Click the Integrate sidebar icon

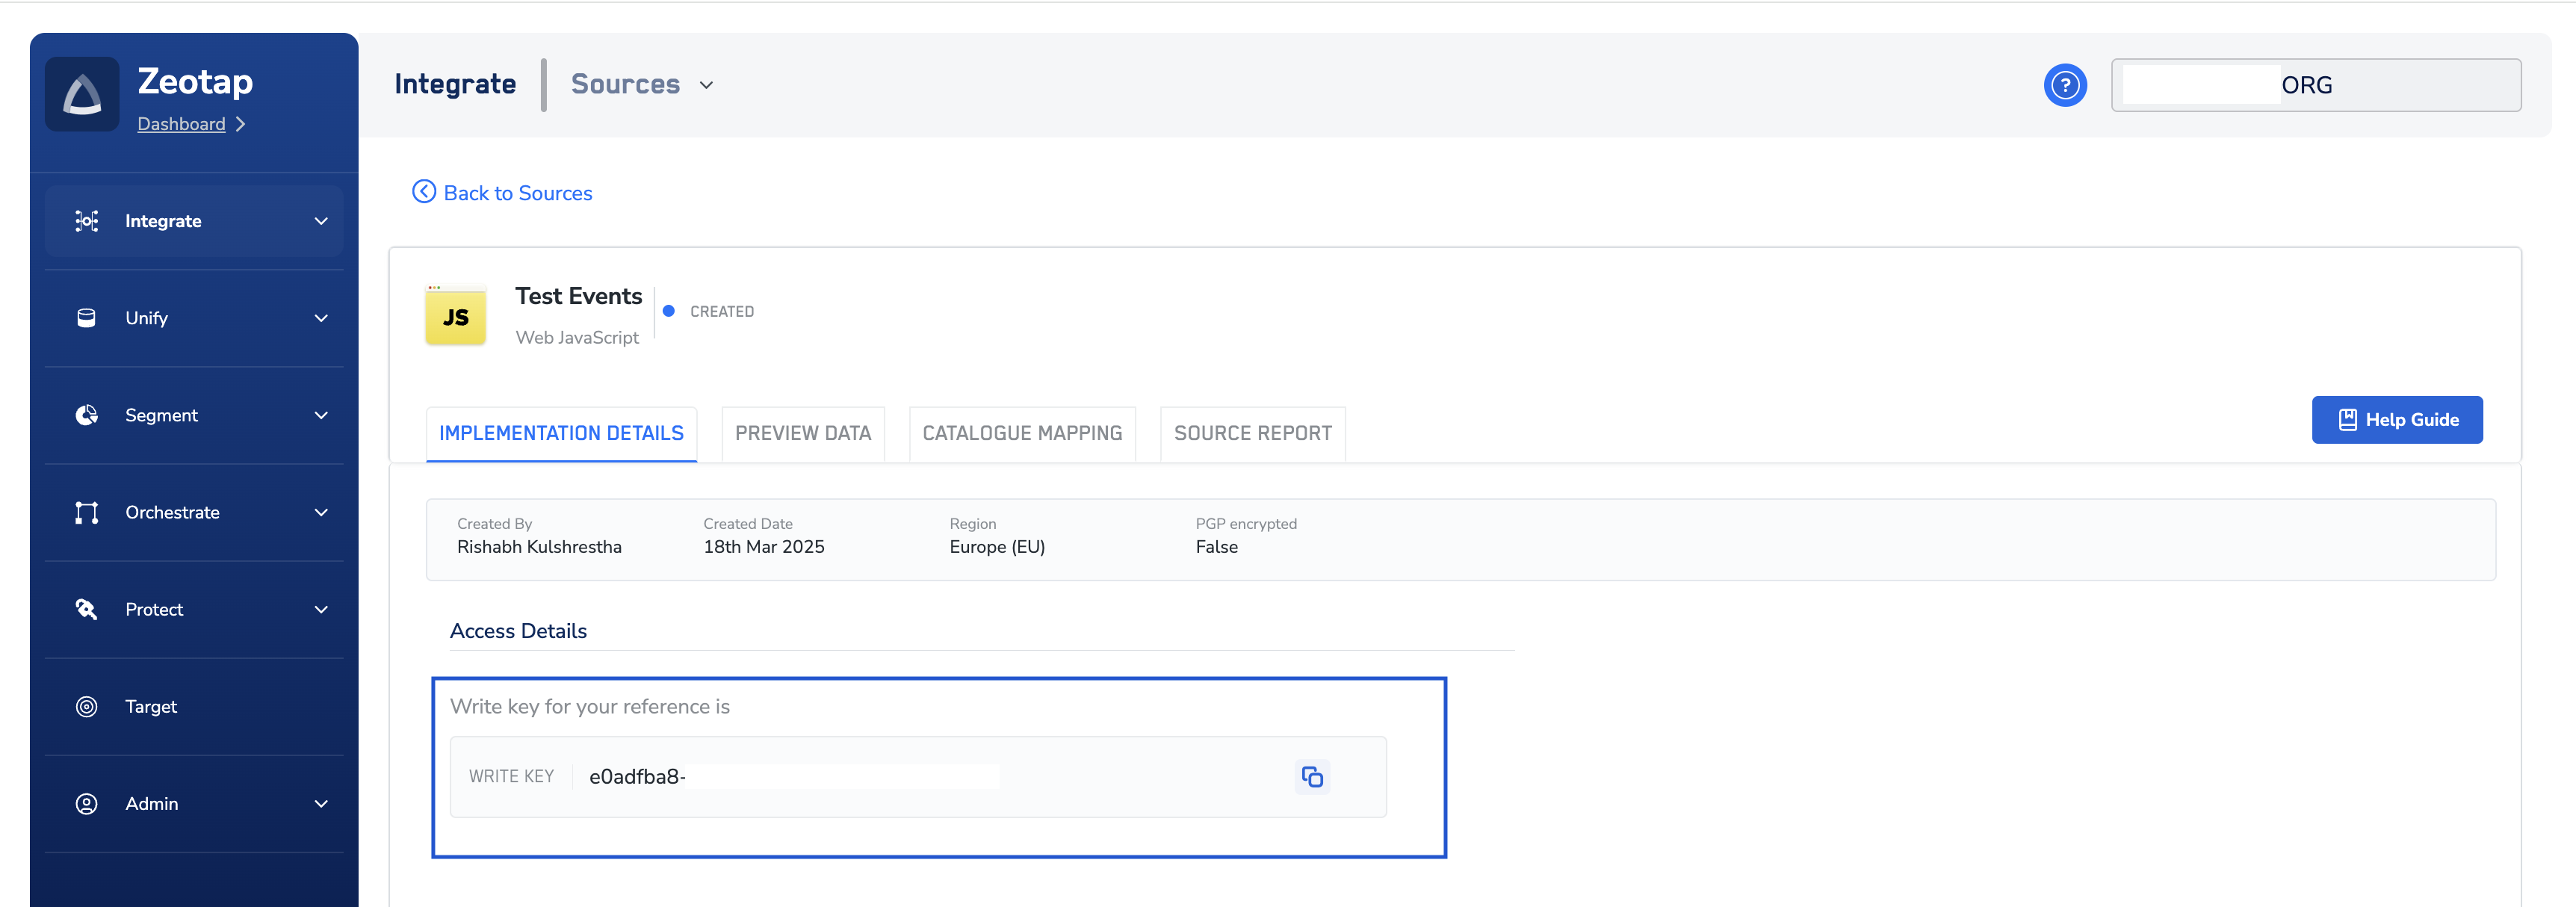coord(87,221)
